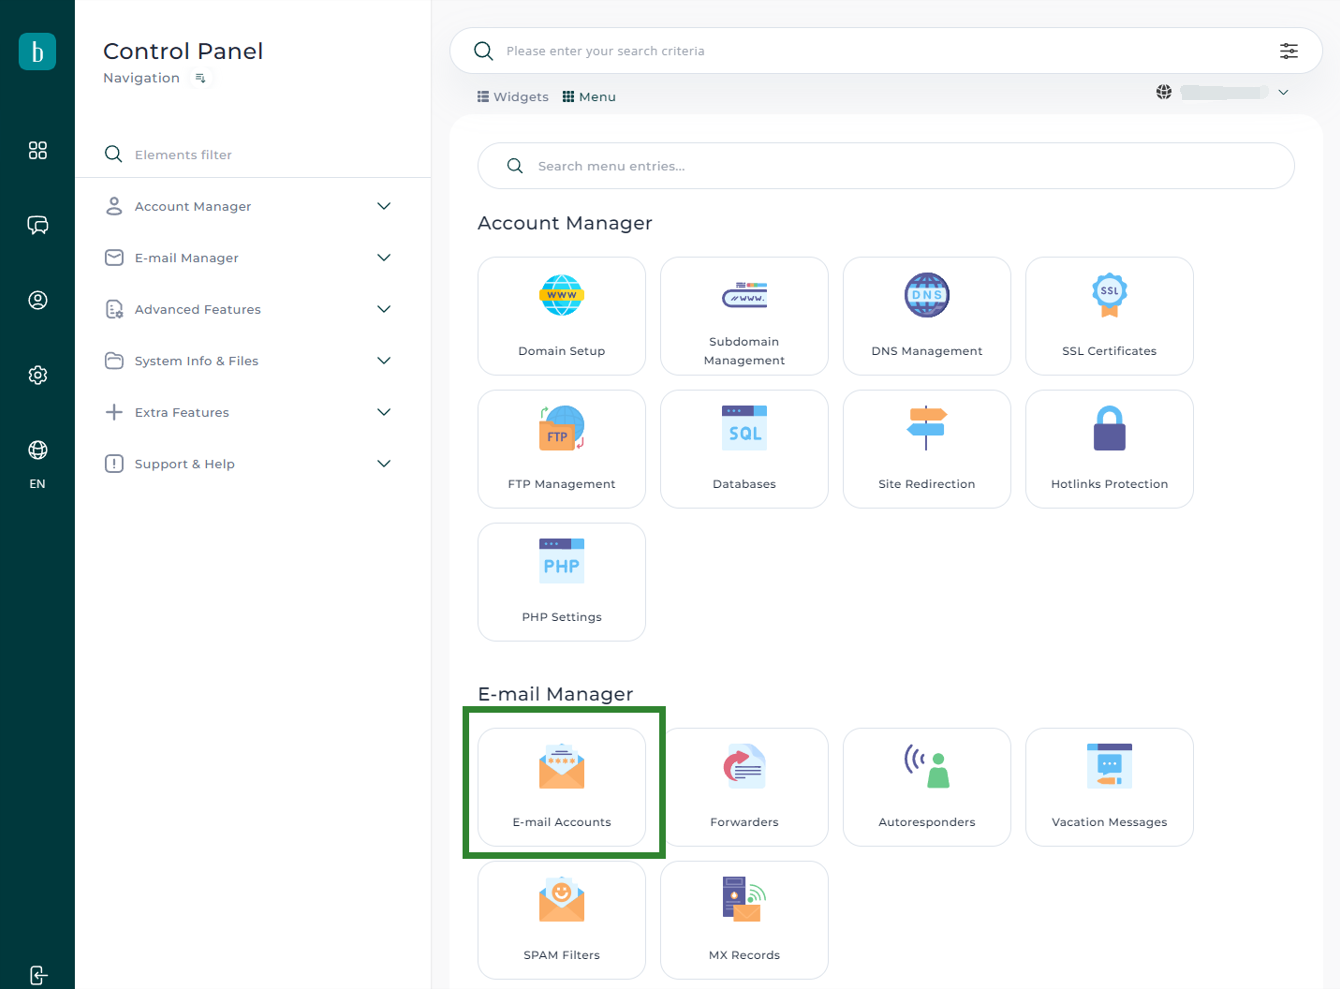Open the E-mail Accounts tile
1340x989 pixels.
(561, 787)
